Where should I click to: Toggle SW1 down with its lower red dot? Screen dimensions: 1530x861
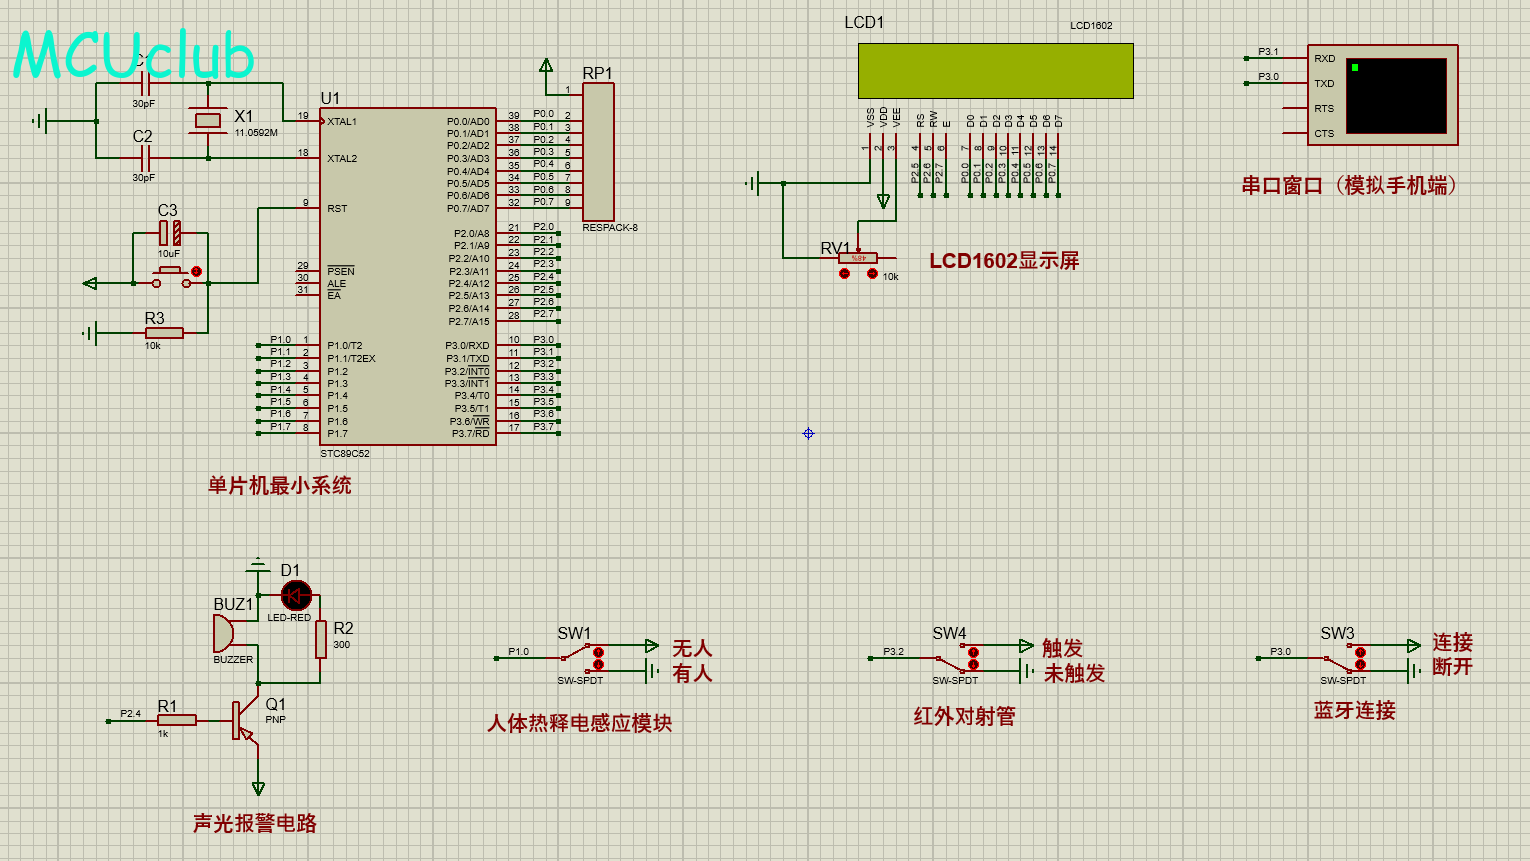(598, 665)
